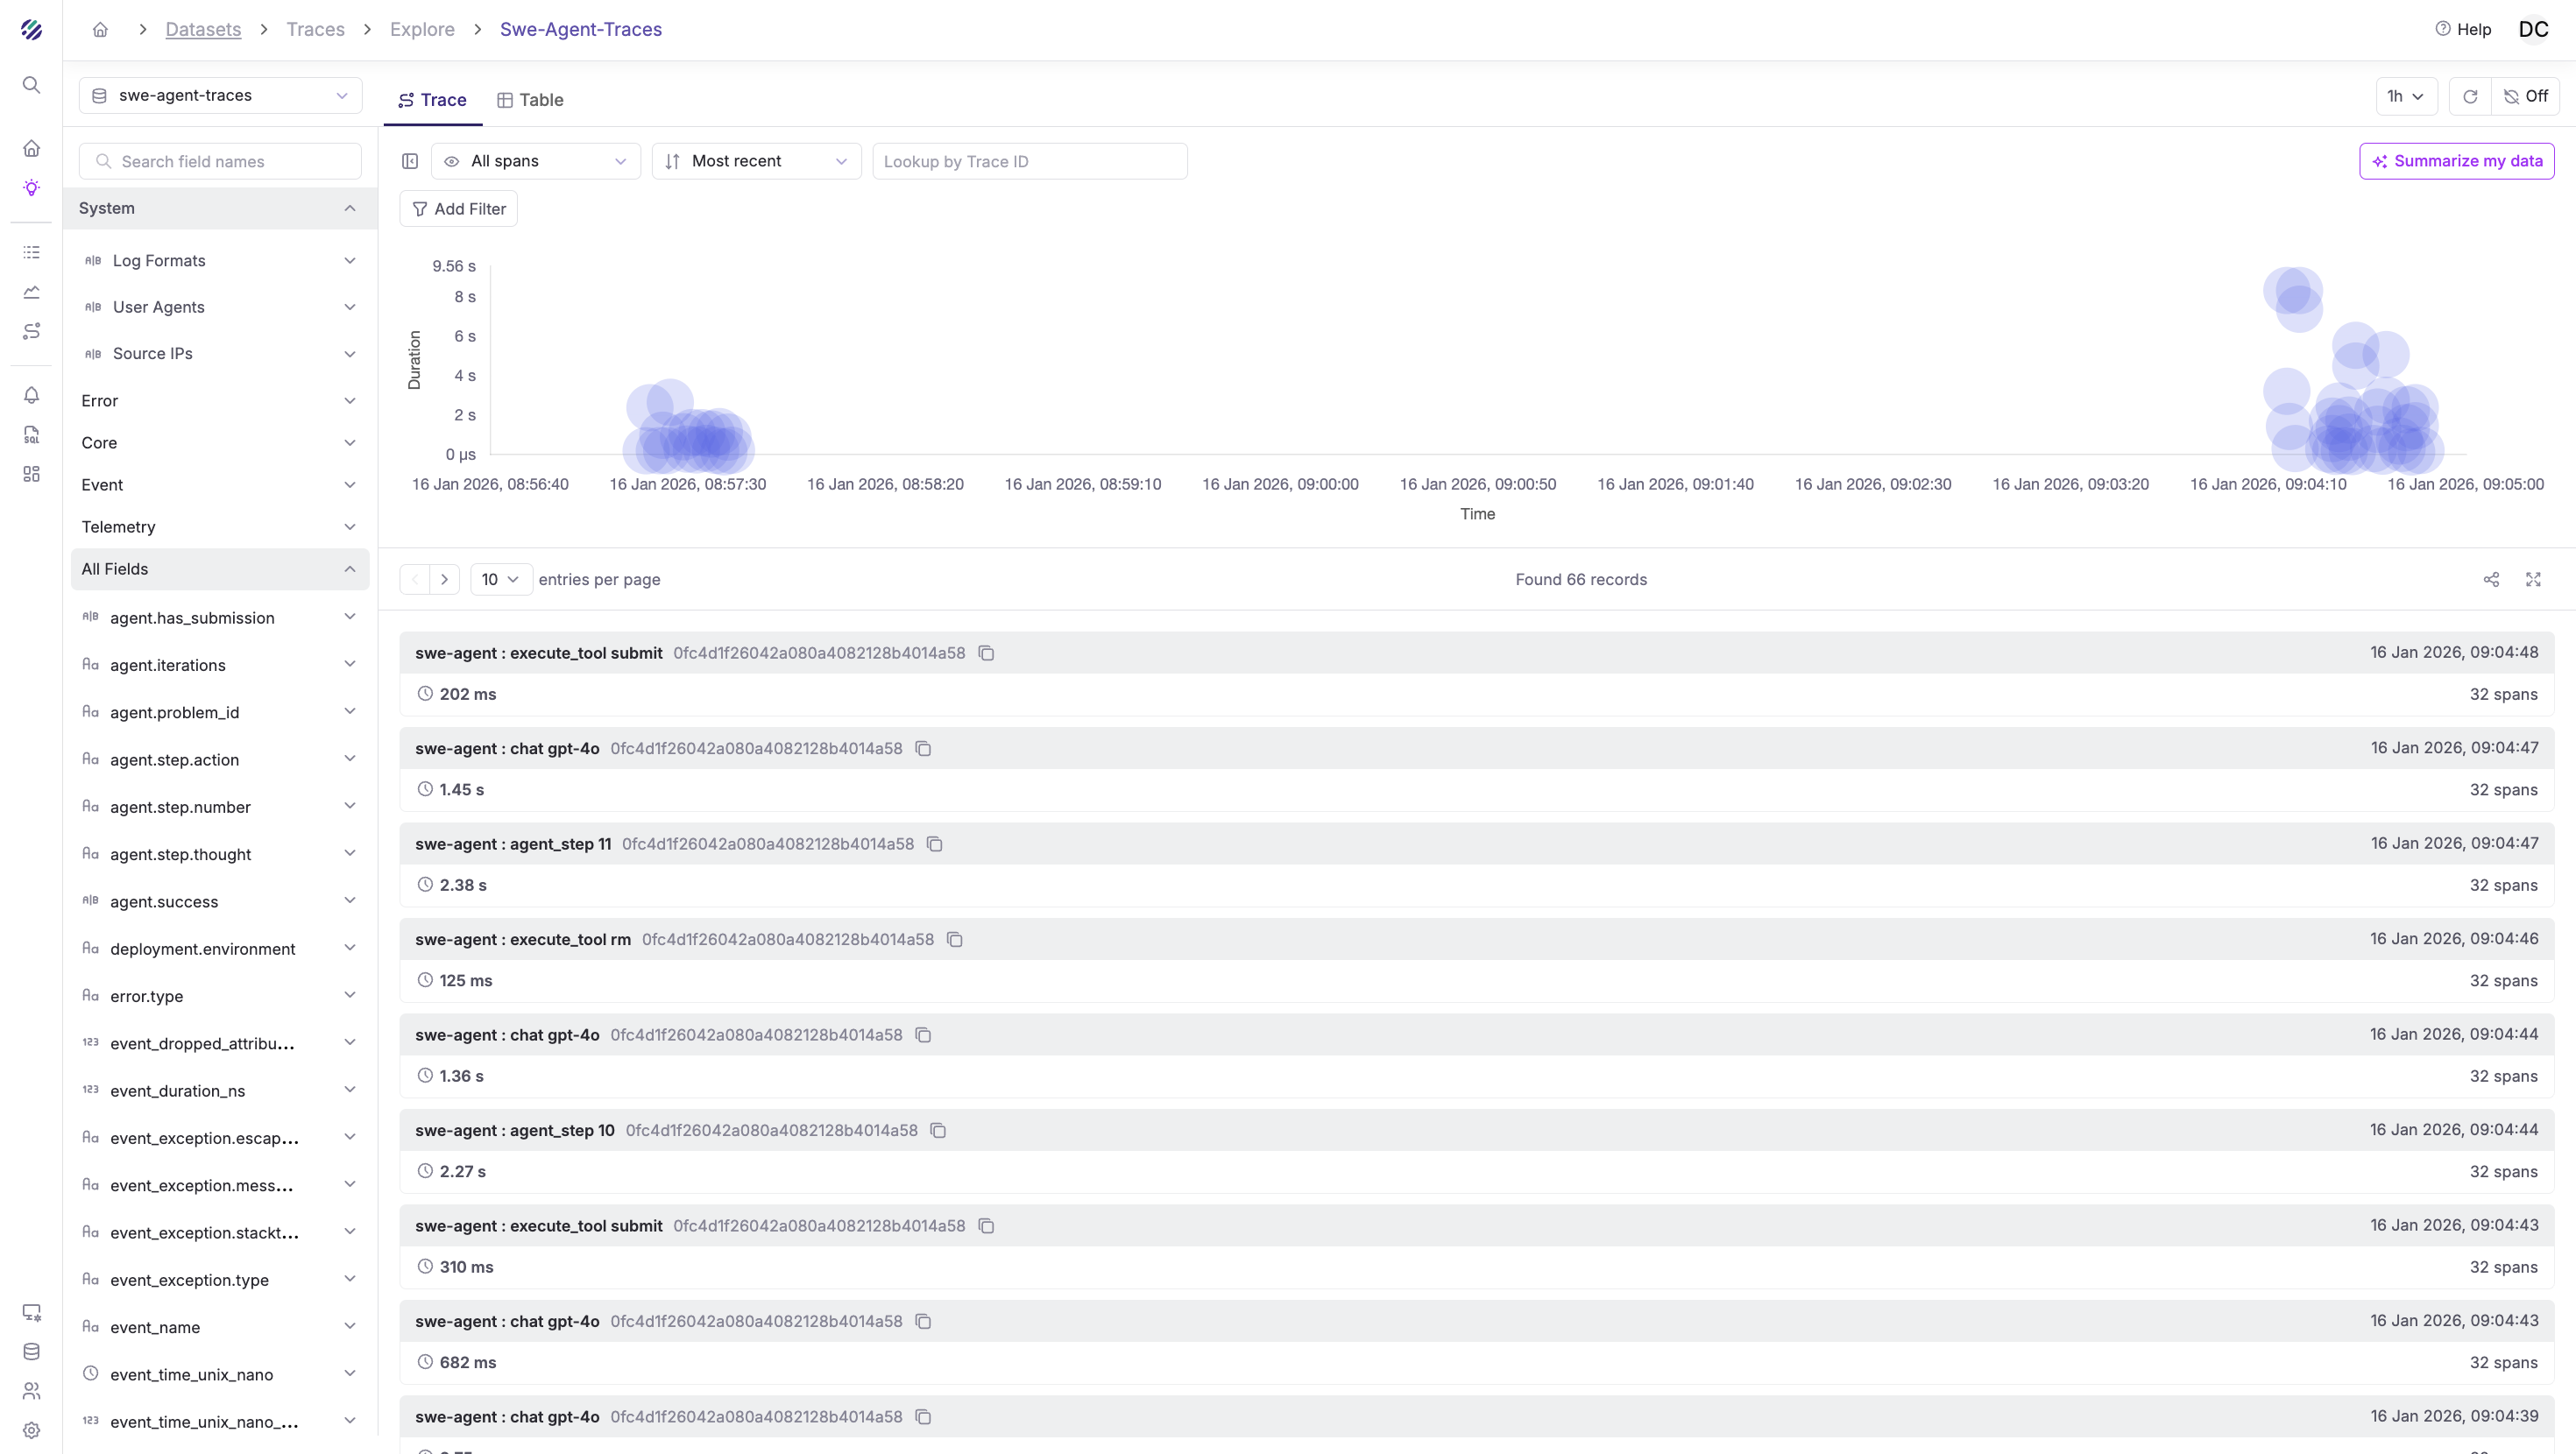Open the alerts bell icon in the sidebar
This screenshot has width=2576, height=1454.
(31, 395)
